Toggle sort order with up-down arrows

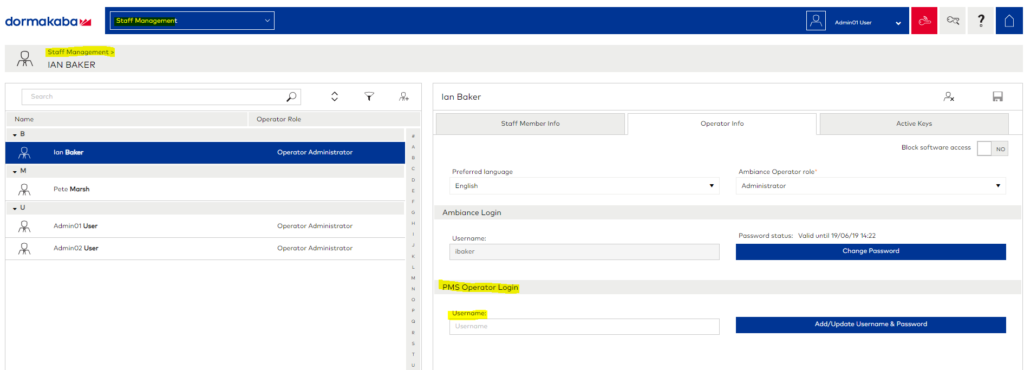point(334,97)
